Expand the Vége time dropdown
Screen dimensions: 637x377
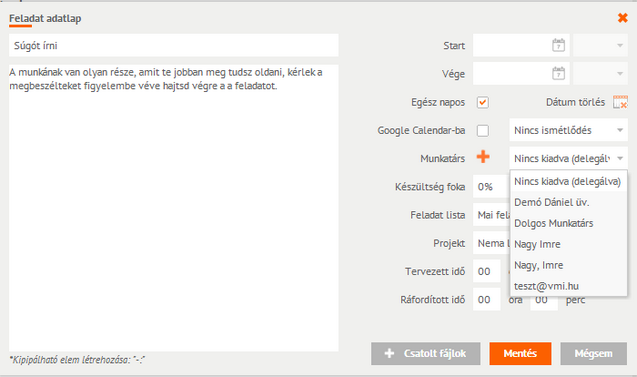click(x=600, y=74)
